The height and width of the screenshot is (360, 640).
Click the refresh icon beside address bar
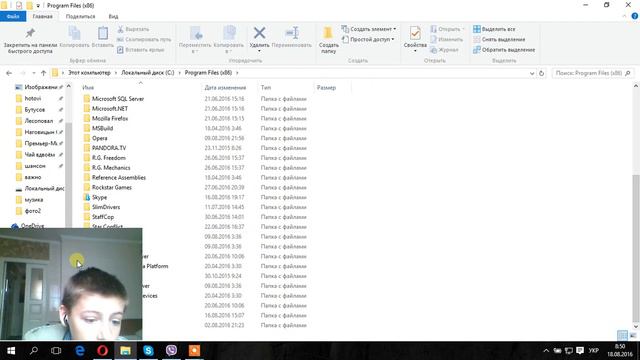541,73
